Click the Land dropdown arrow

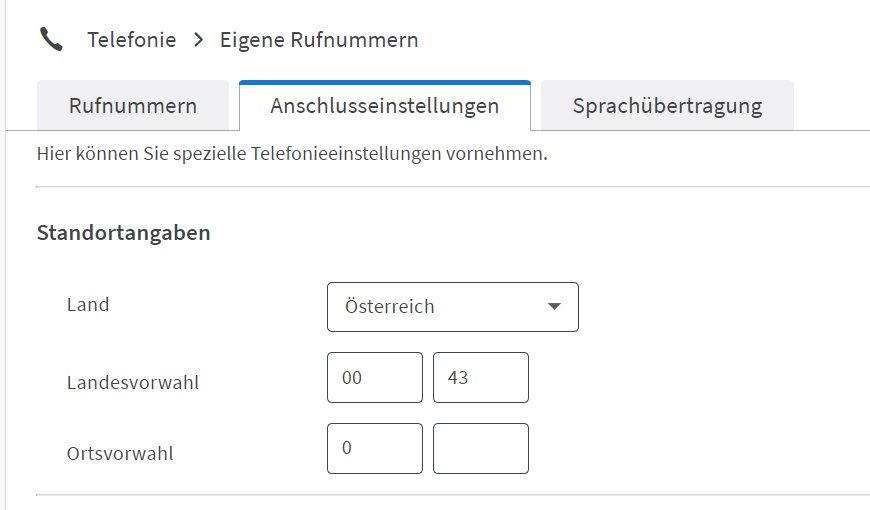(555, 307)
